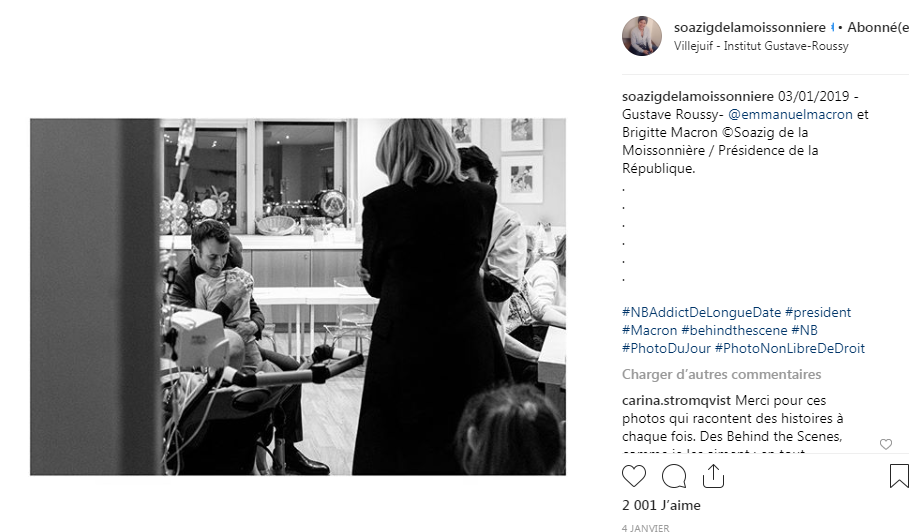Screen dimensions: 914x532
Task: Open Villejuif - Institut Gustave-Roussy location
Action: click(761, 46)
